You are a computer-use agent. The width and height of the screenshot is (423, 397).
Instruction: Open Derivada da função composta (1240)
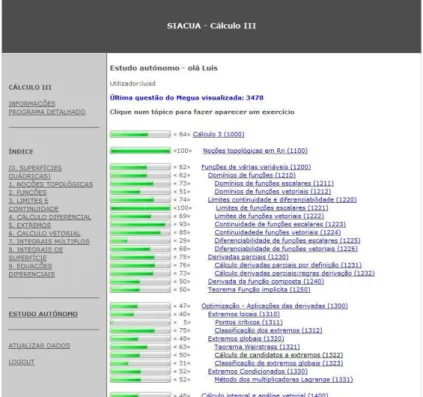pyautogui.click(x=266, y=281)
